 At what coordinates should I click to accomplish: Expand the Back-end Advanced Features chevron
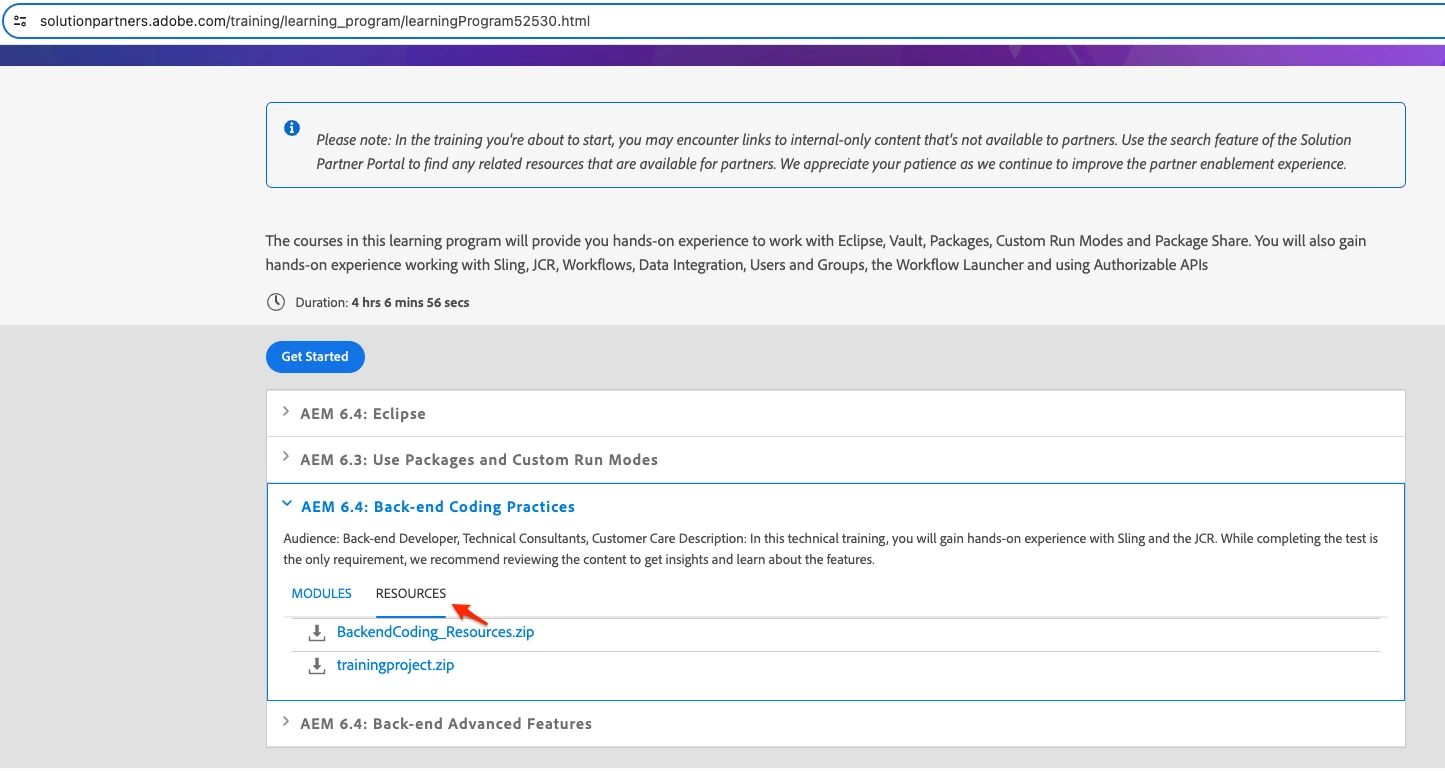(x=286, y=722)
